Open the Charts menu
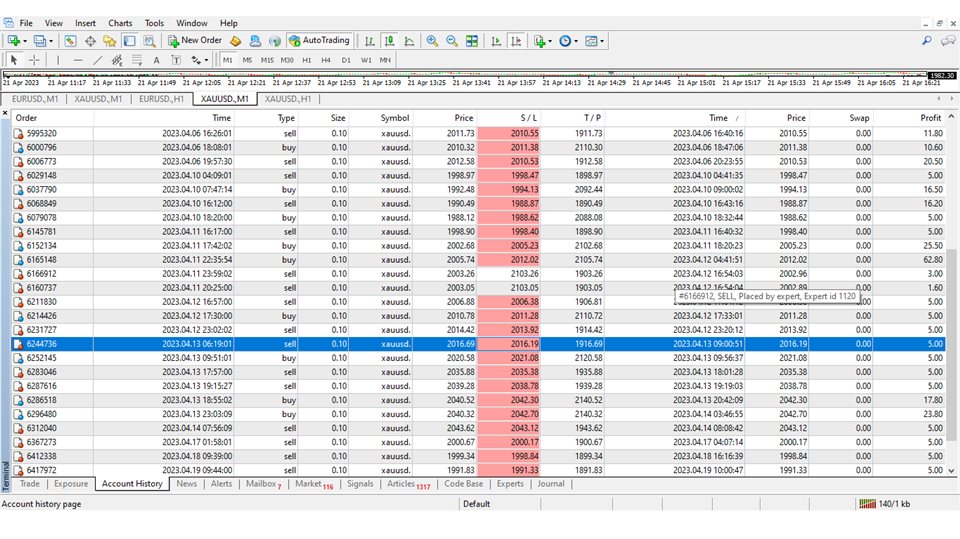960x539 pixels. click(x=120, y=23)
